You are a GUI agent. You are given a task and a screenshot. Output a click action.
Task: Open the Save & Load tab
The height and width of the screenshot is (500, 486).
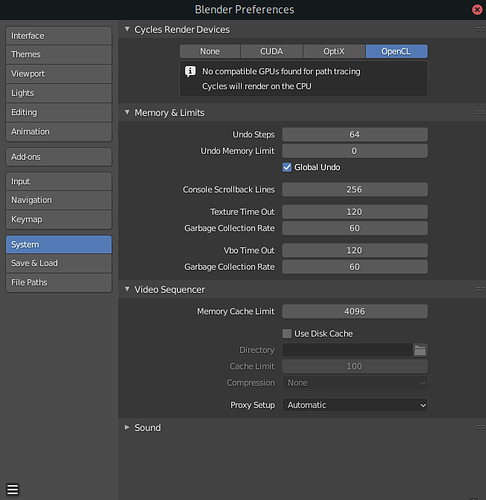pyautogui.click(x=59, y=263)
